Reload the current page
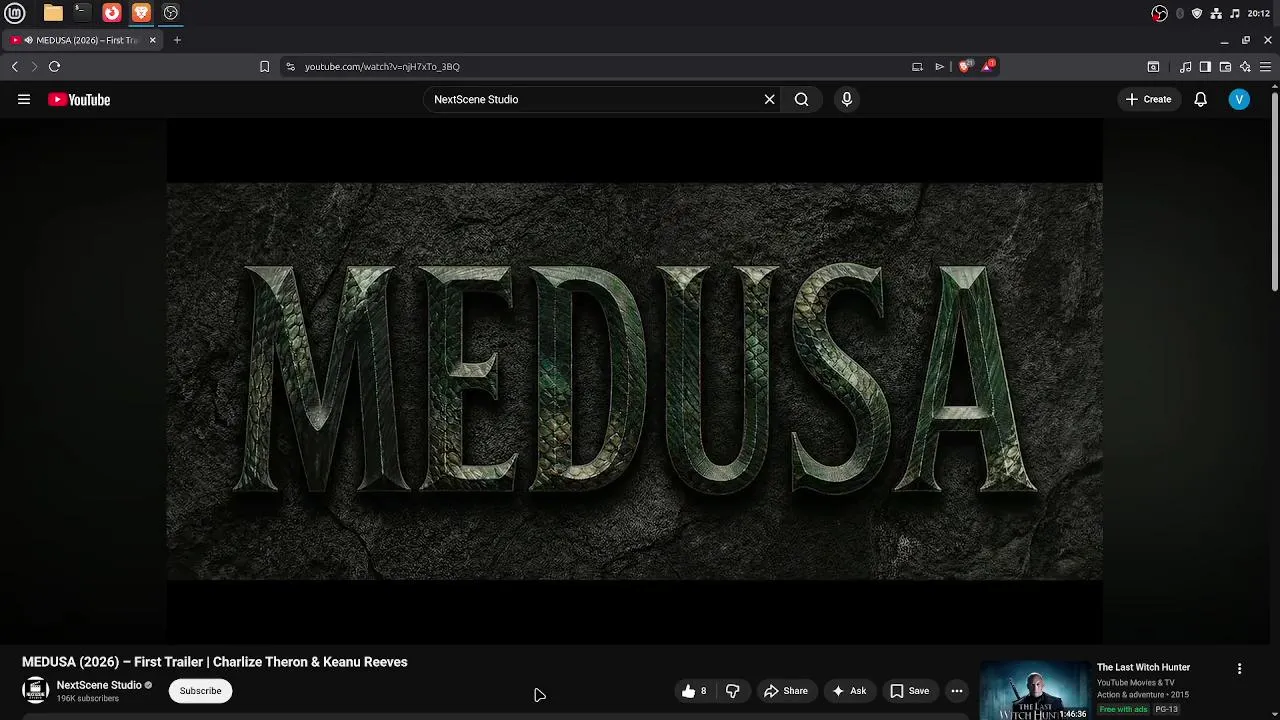Viewport: 1280px width, 720px height. coord(54,66)
